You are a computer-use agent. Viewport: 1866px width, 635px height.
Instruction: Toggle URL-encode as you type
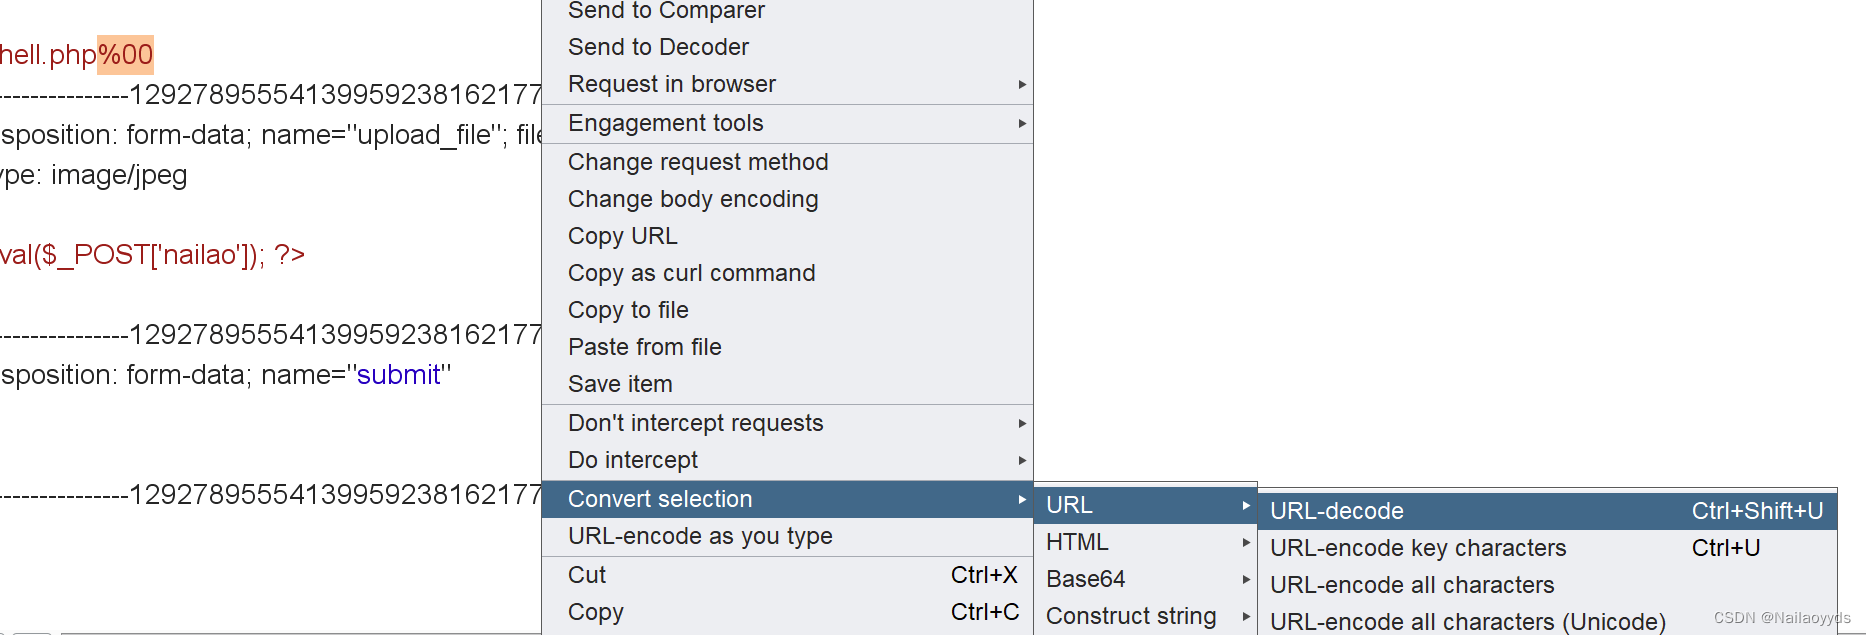700,536
